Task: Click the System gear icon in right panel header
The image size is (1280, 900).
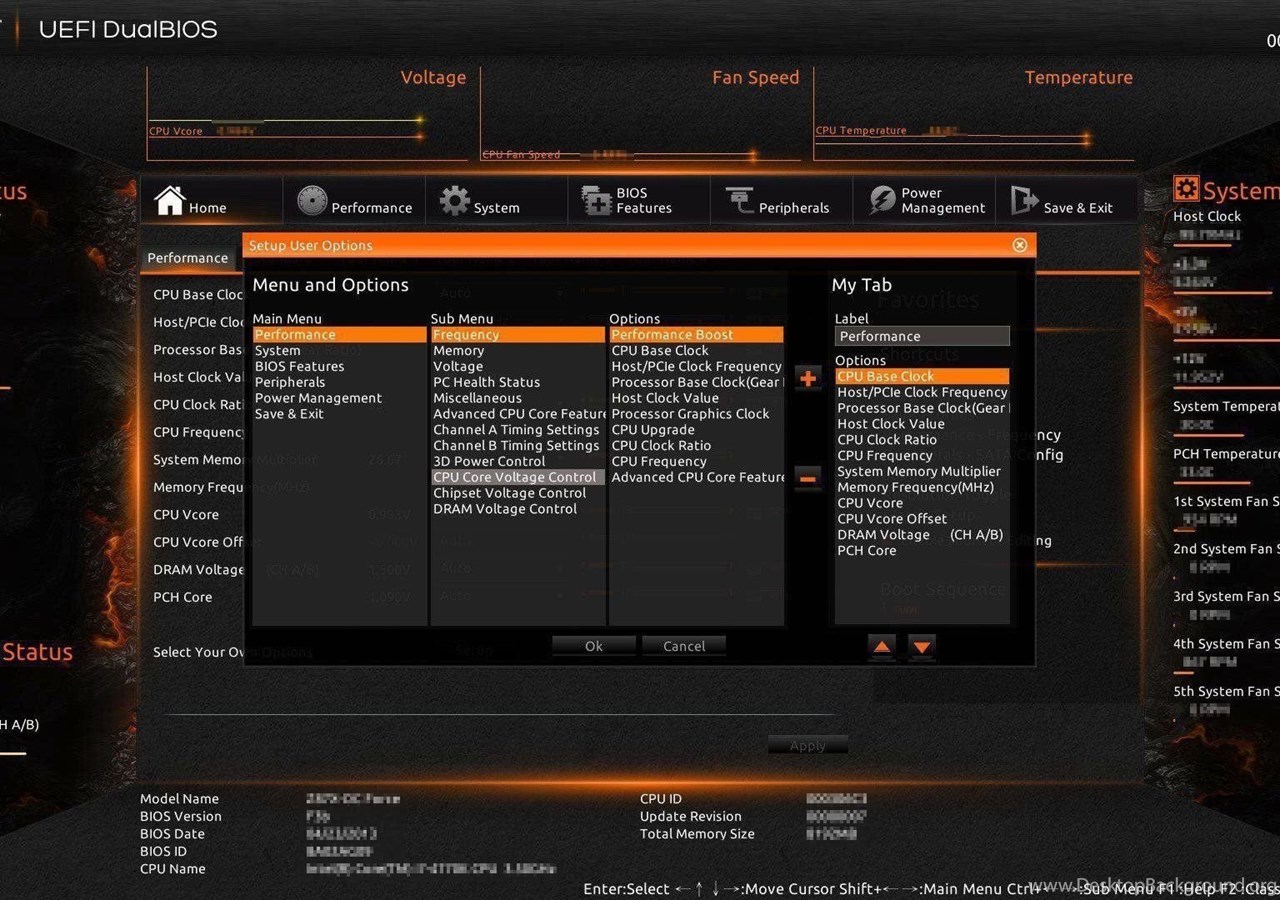Action: point(1186,190)
